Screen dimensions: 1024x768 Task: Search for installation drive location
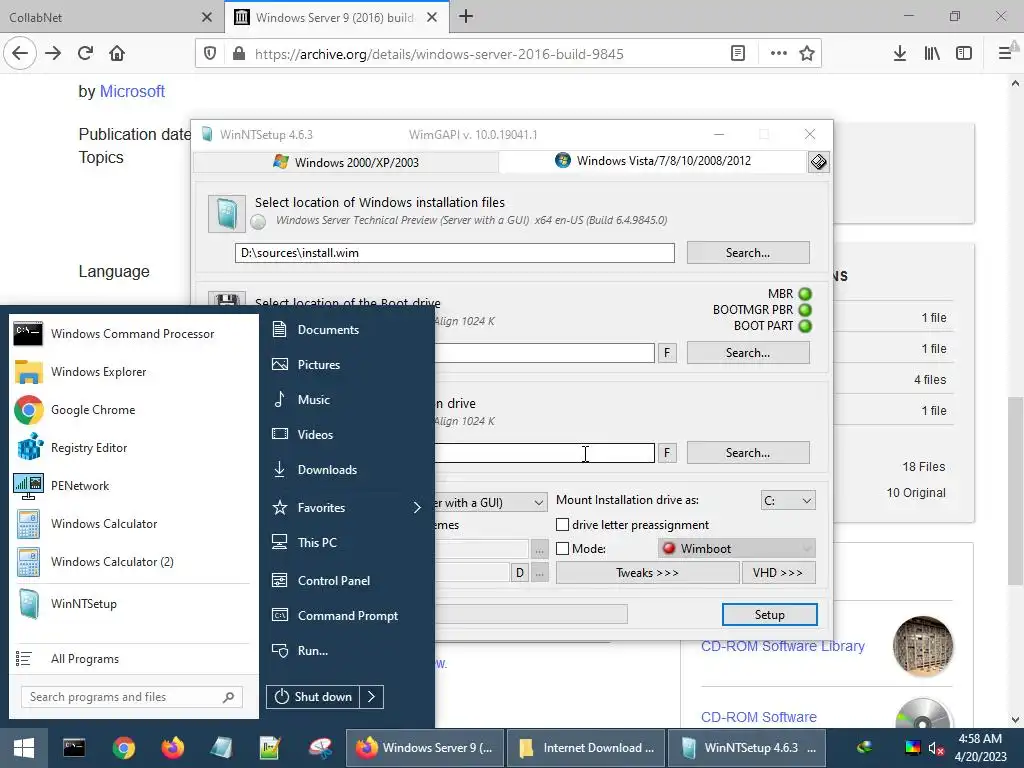tap(748, 453)
